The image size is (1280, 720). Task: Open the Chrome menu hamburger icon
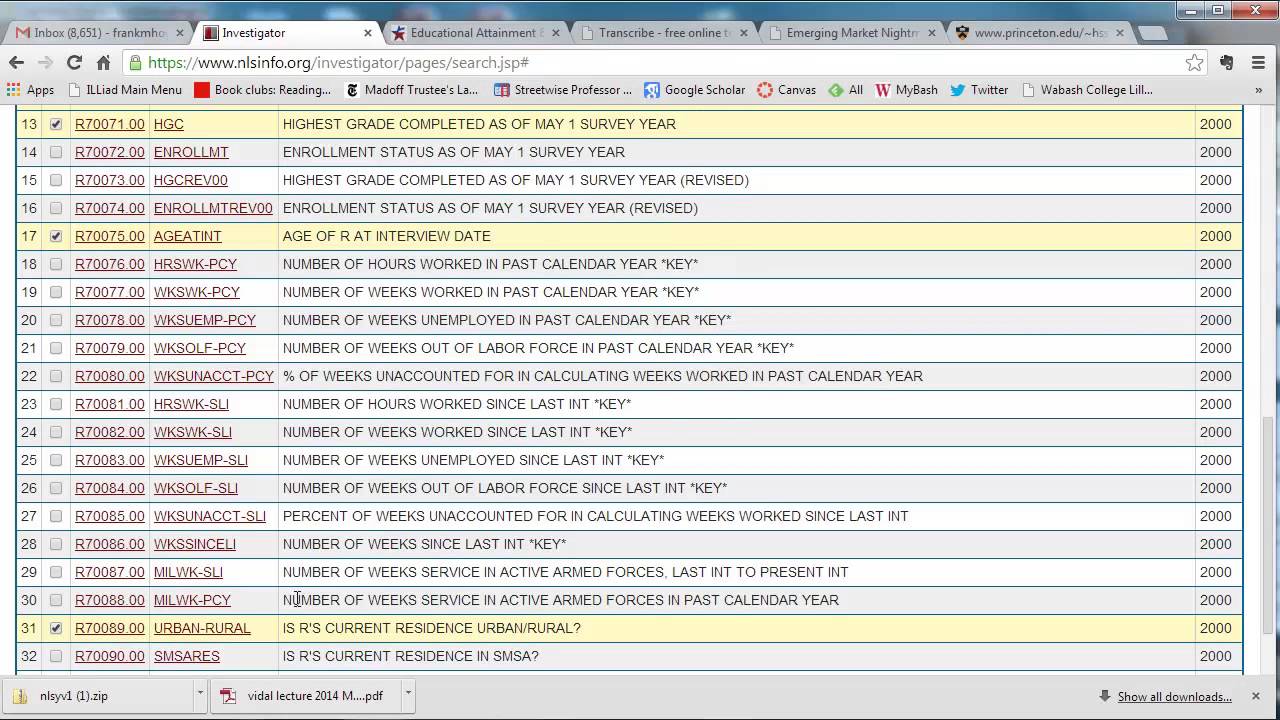tap(1258, 62)
